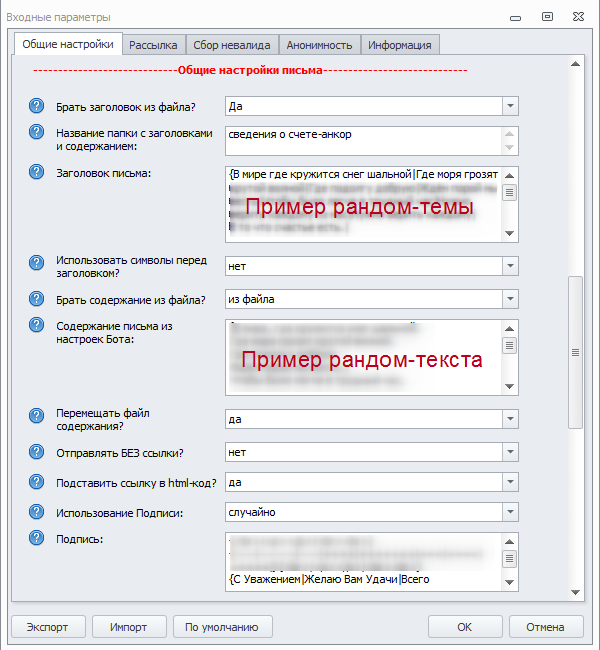Open 'Использовать символы перед заголовком?' dropdown
This screenshot has width=600, height=650.
coord(510,266)
